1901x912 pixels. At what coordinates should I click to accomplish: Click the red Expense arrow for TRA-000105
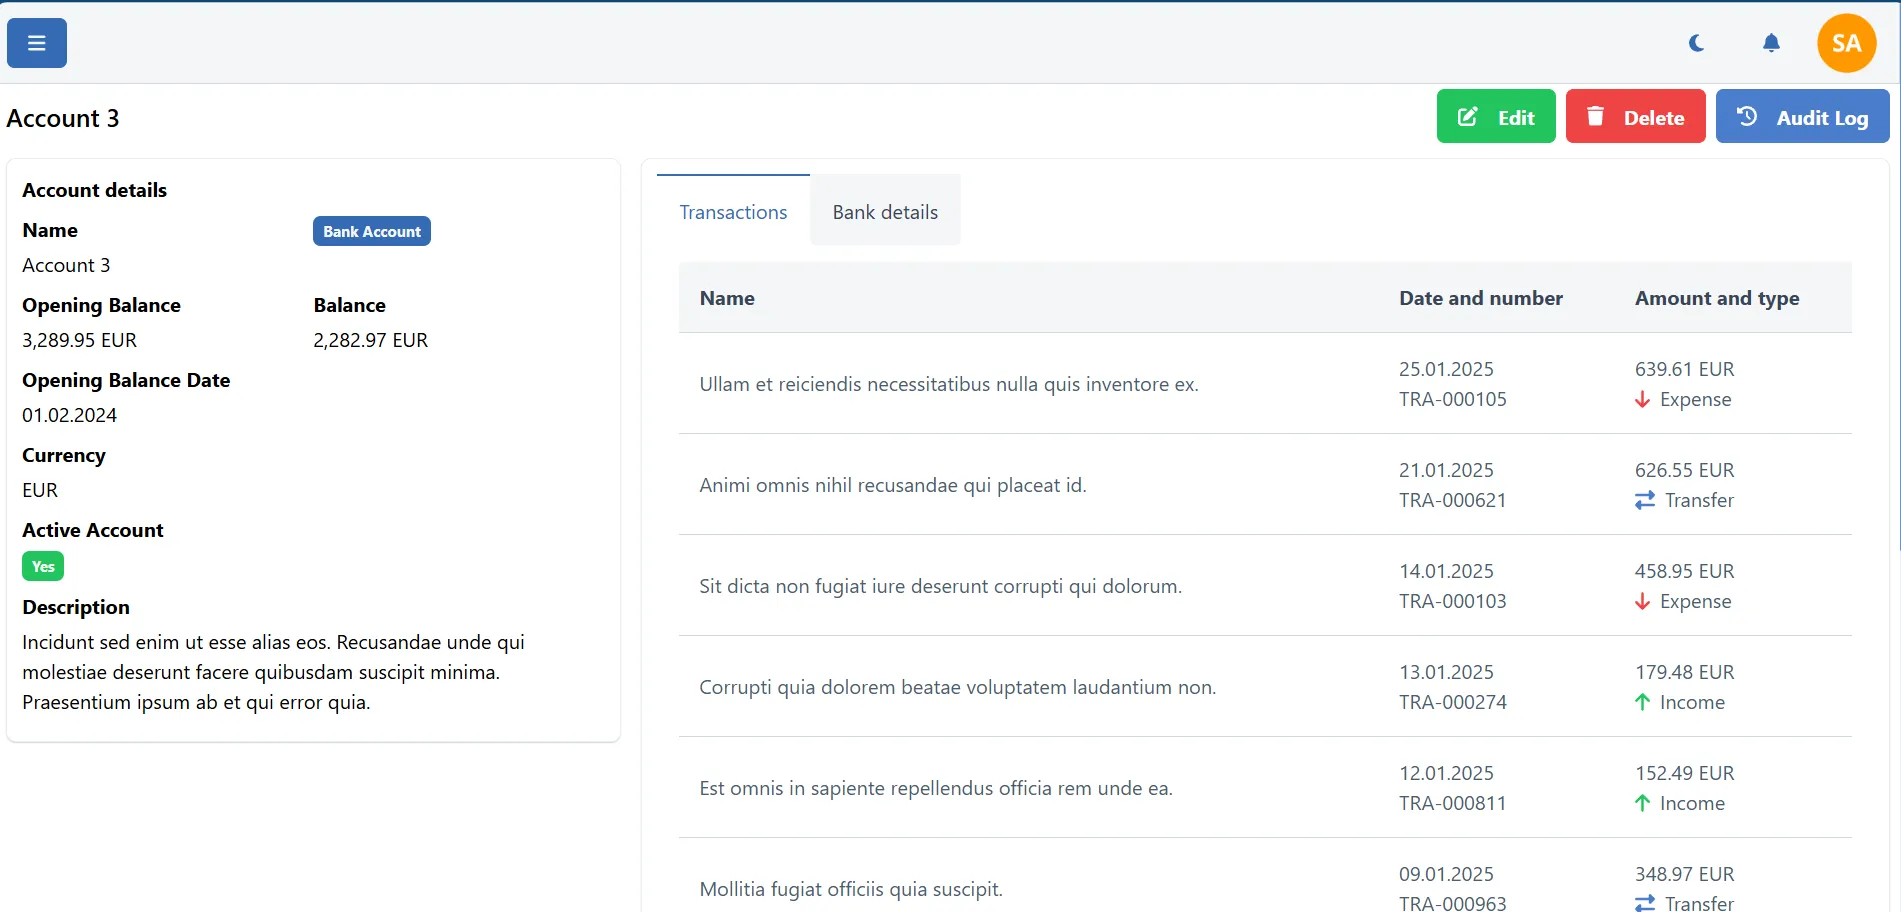coord(1641,399)
